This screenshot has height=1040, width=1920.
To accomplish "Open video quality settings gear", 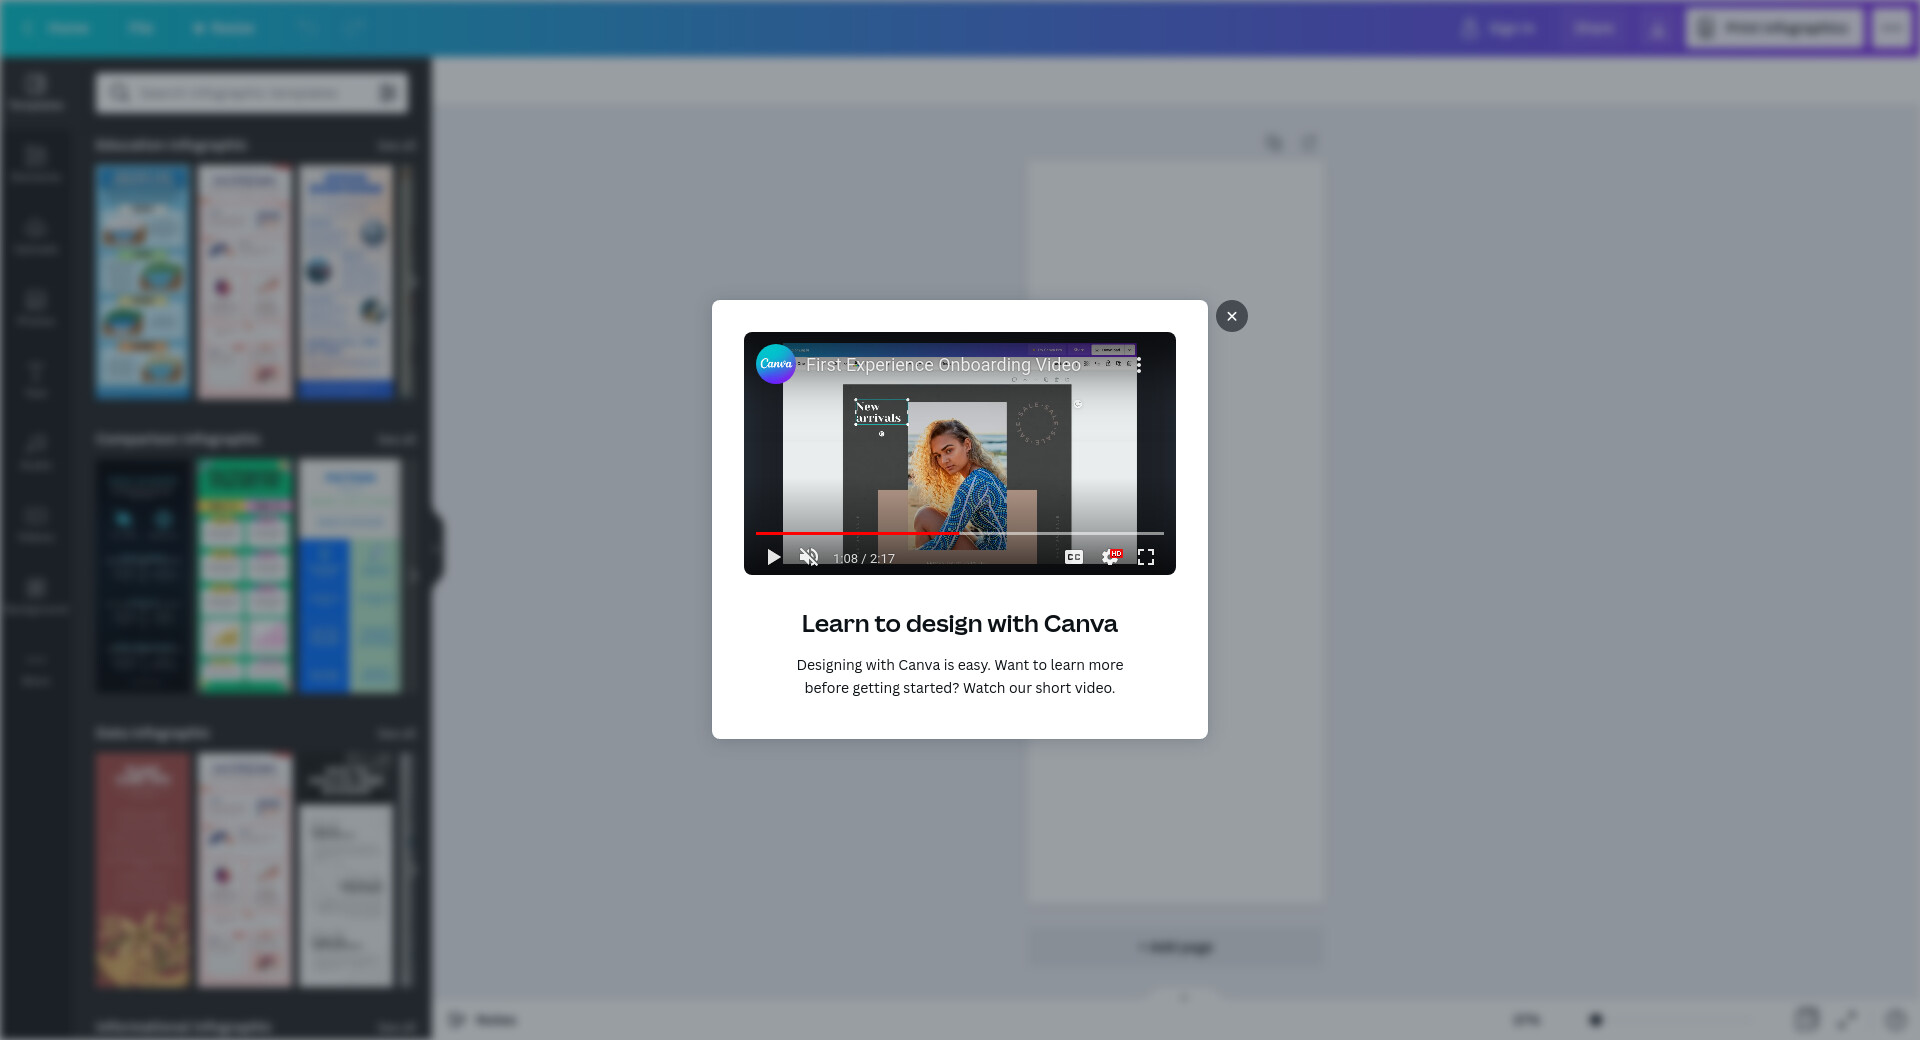I will [x=1110, y=557].
